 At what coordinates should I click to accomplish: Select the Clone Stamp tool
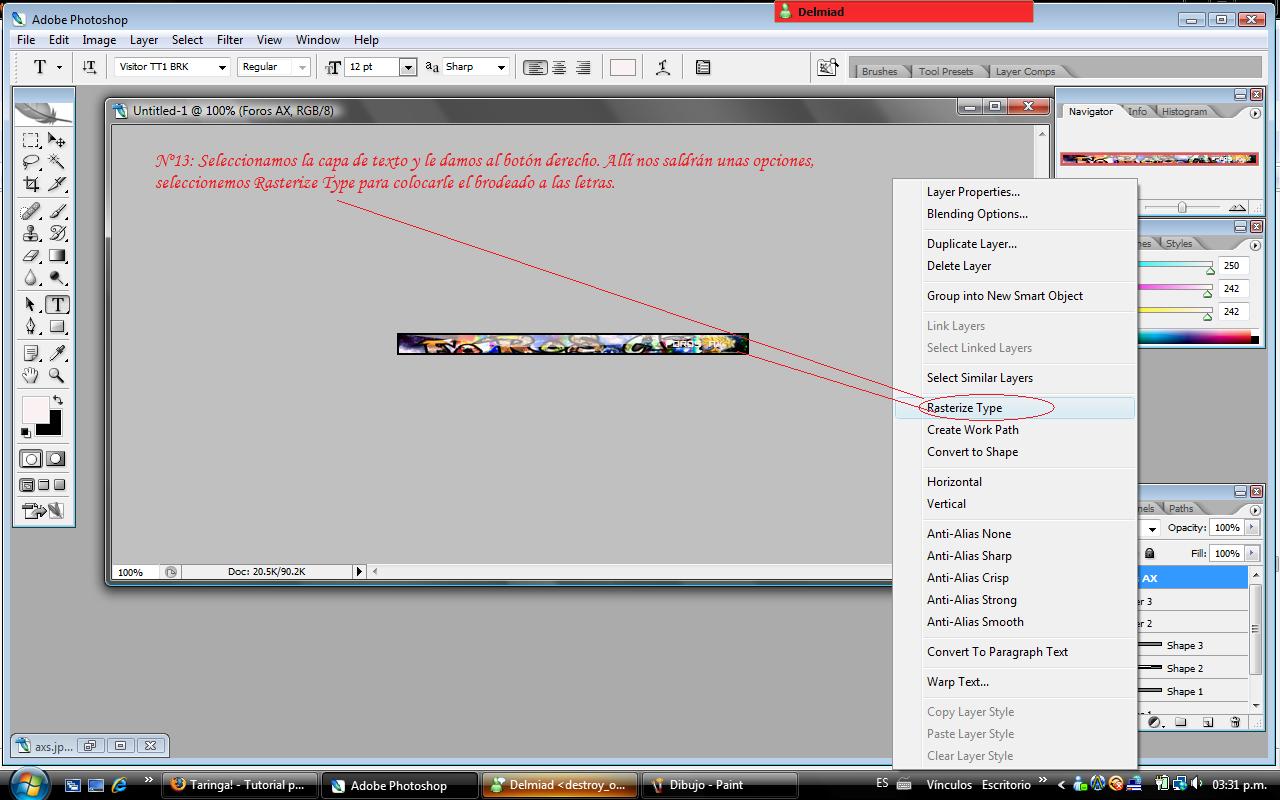[31, 233]
